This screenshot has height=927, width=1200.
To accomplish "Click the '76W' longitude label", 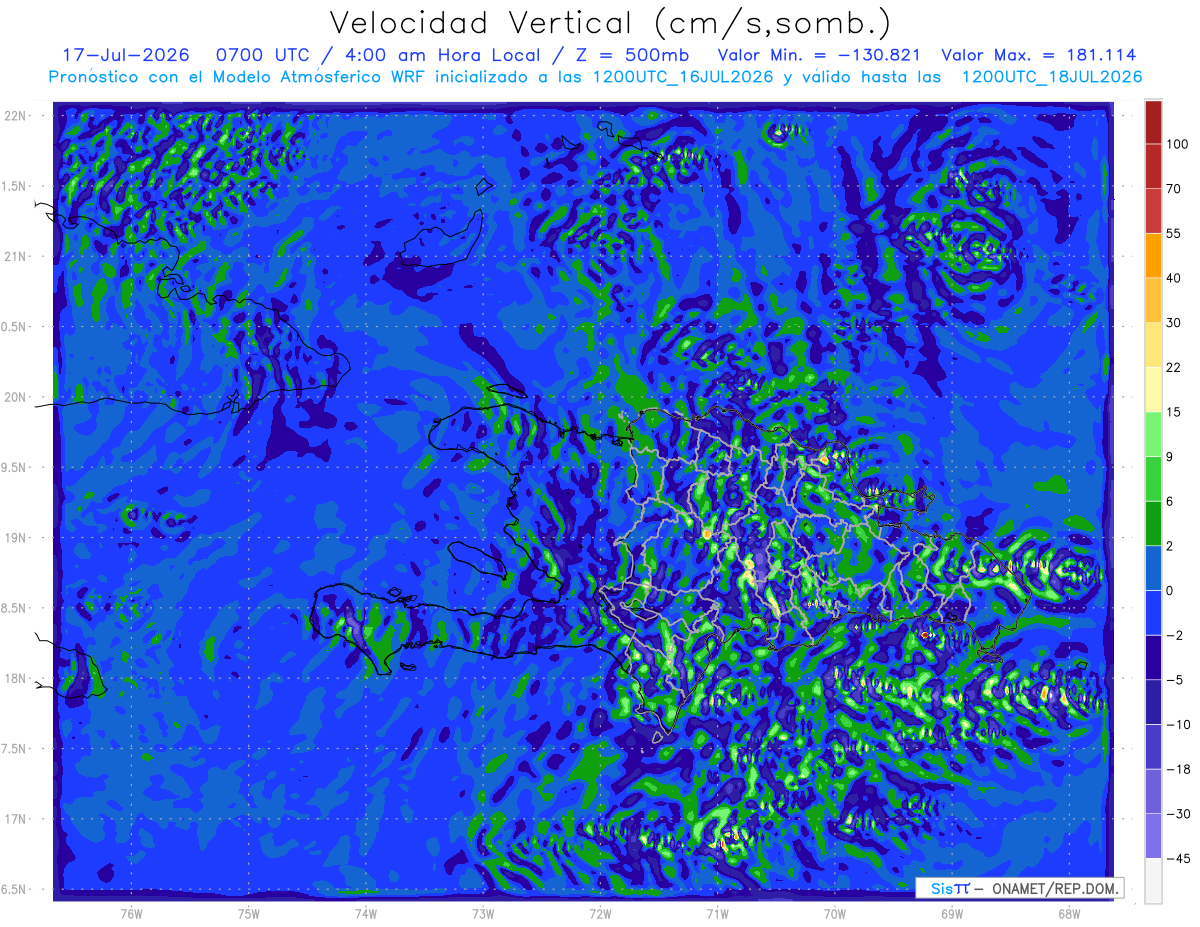I will point(131,913).
